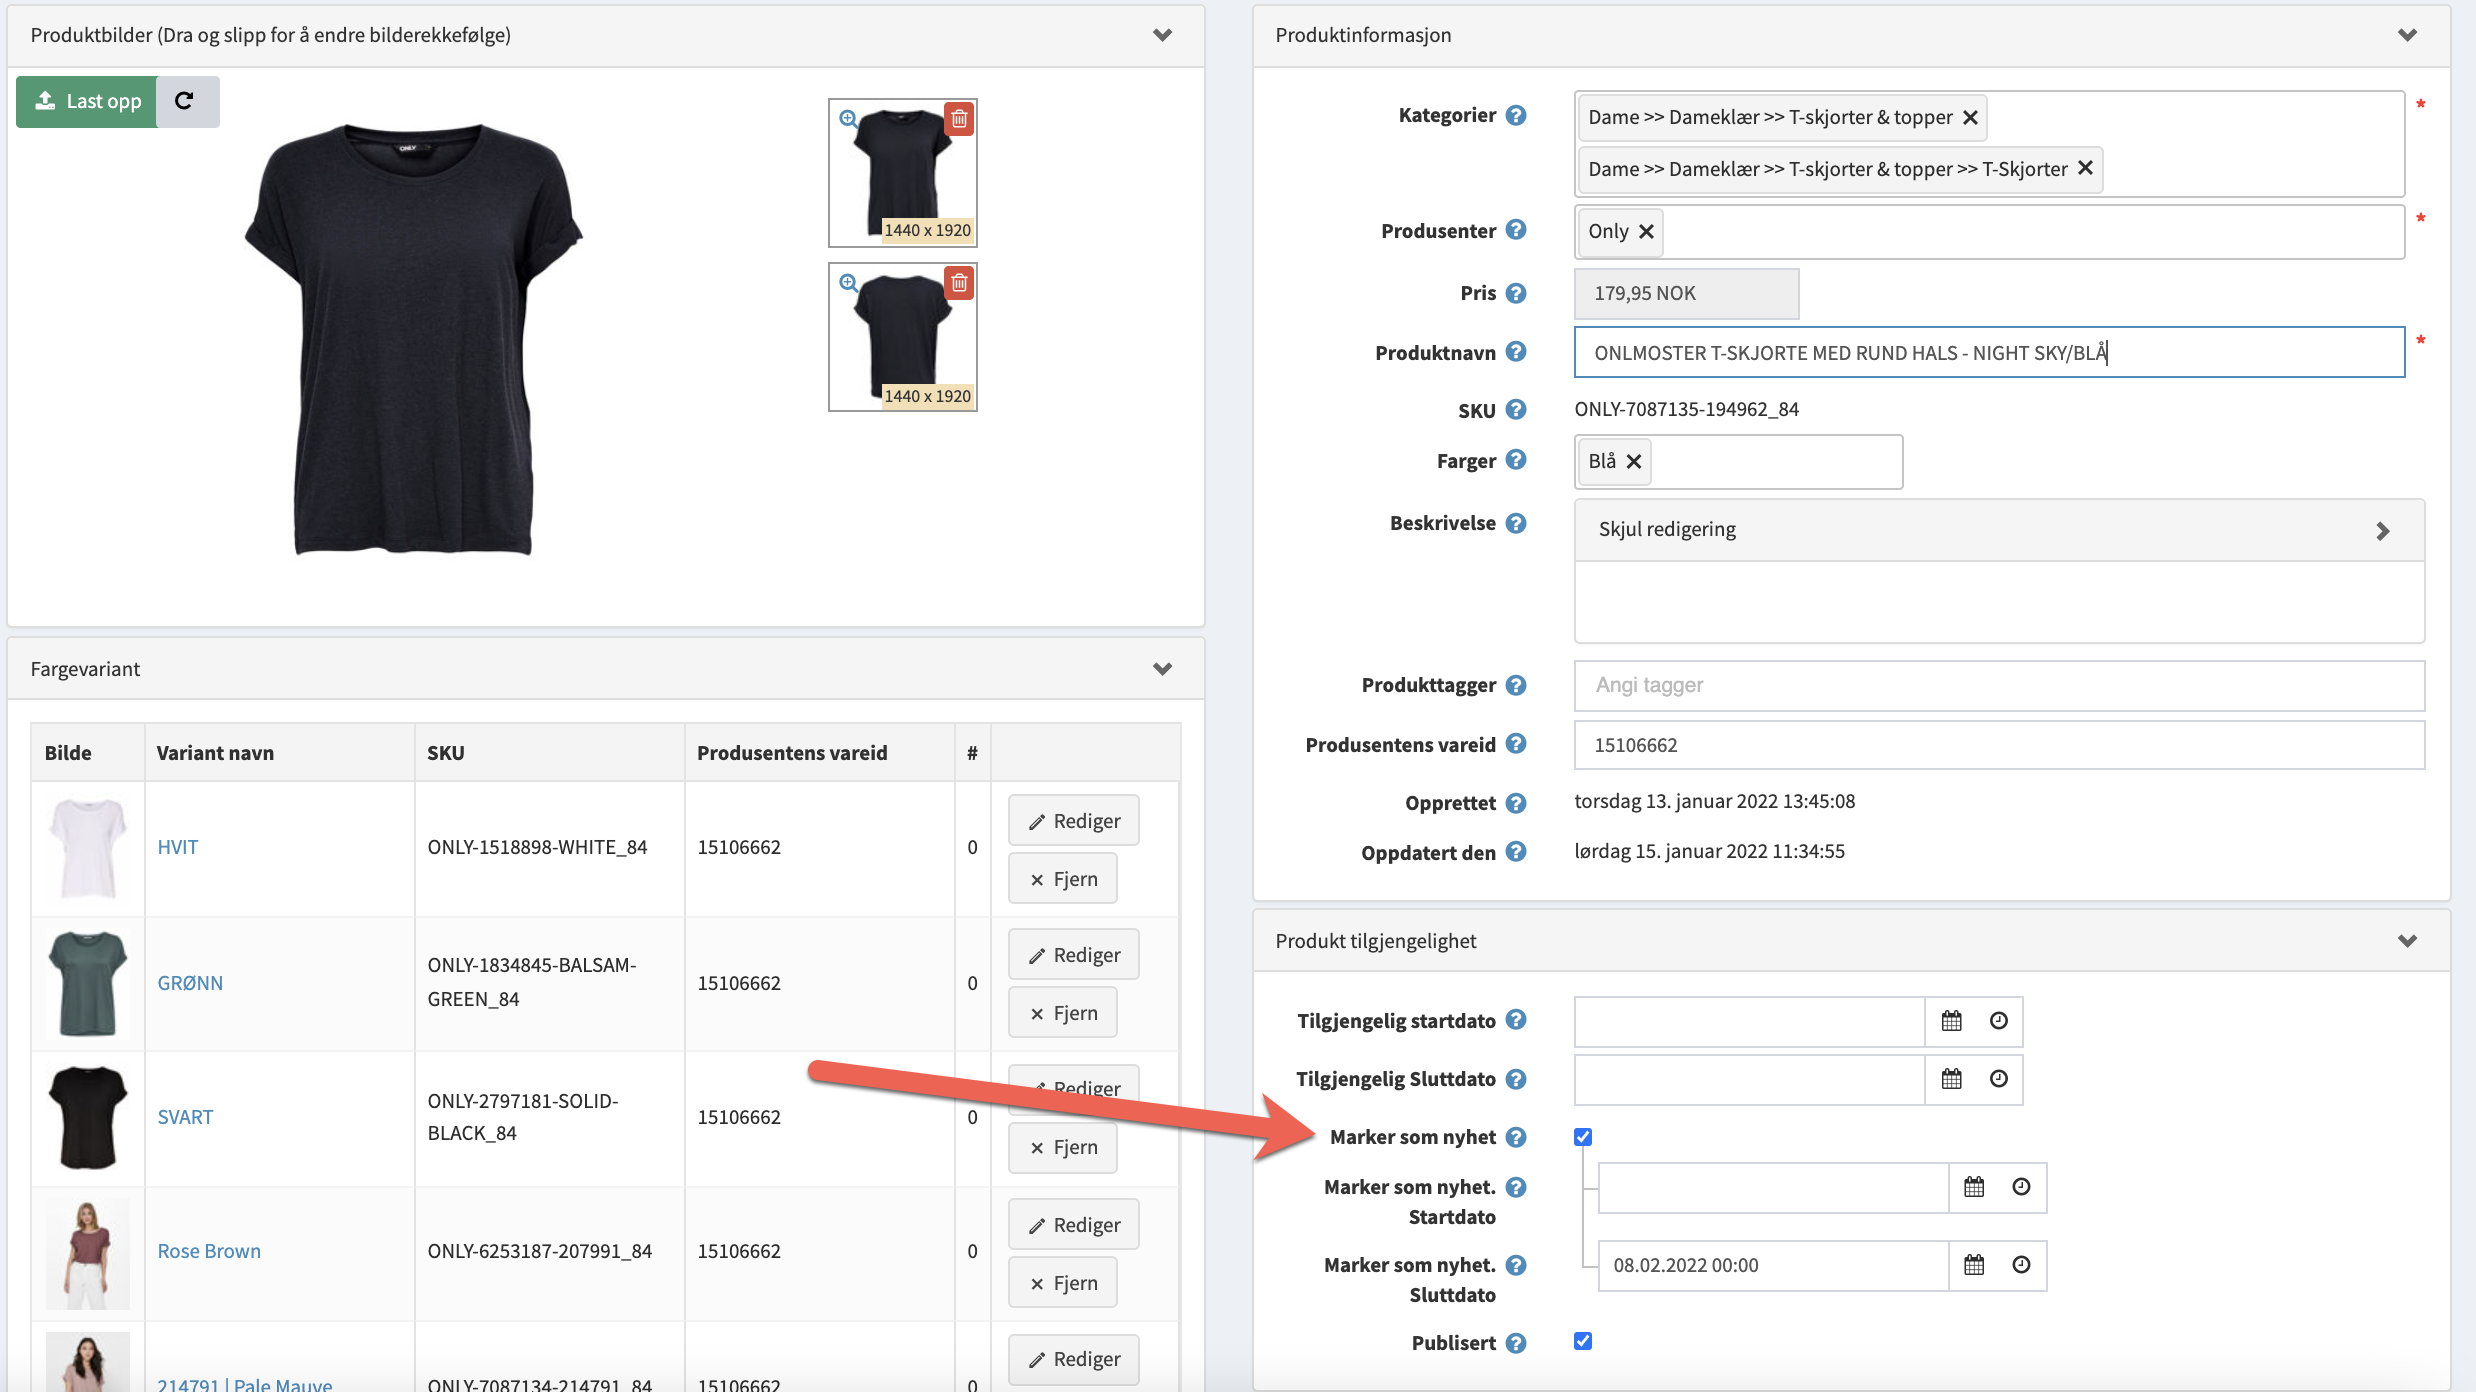
Task: Open time picker for Tilgjengelig Sluttdato
Action: pyautogui.click(x=1998, y=1079)
